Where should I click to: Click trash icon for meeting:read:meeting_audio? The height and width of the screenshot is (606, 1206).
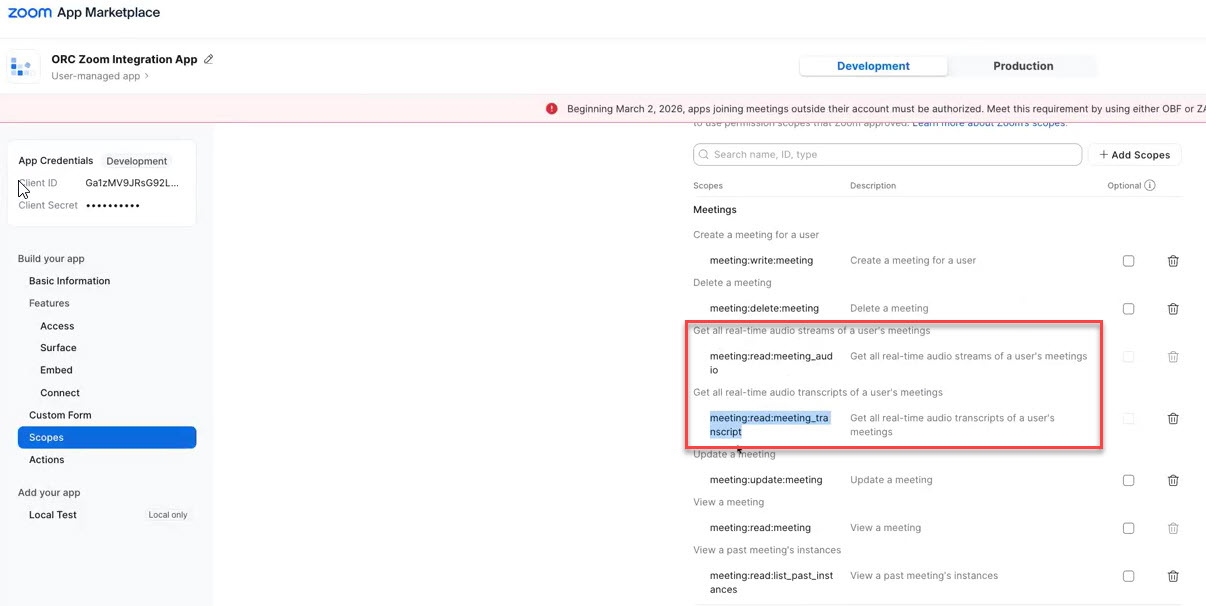[1173, 357]
